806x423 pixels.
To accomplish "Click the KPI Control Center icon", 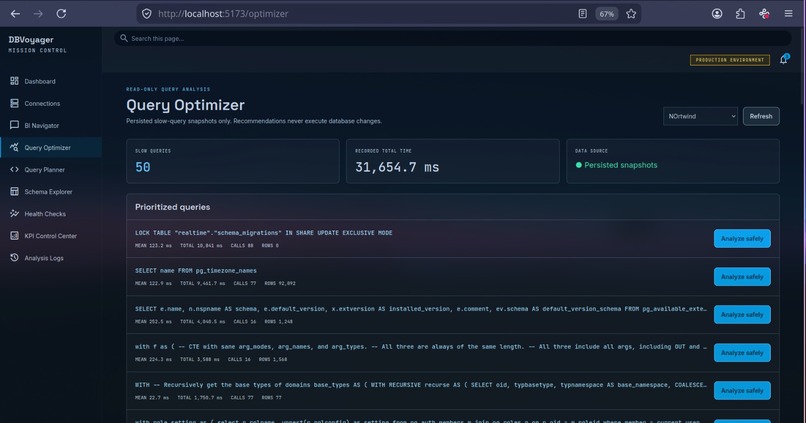I will 14,235.
